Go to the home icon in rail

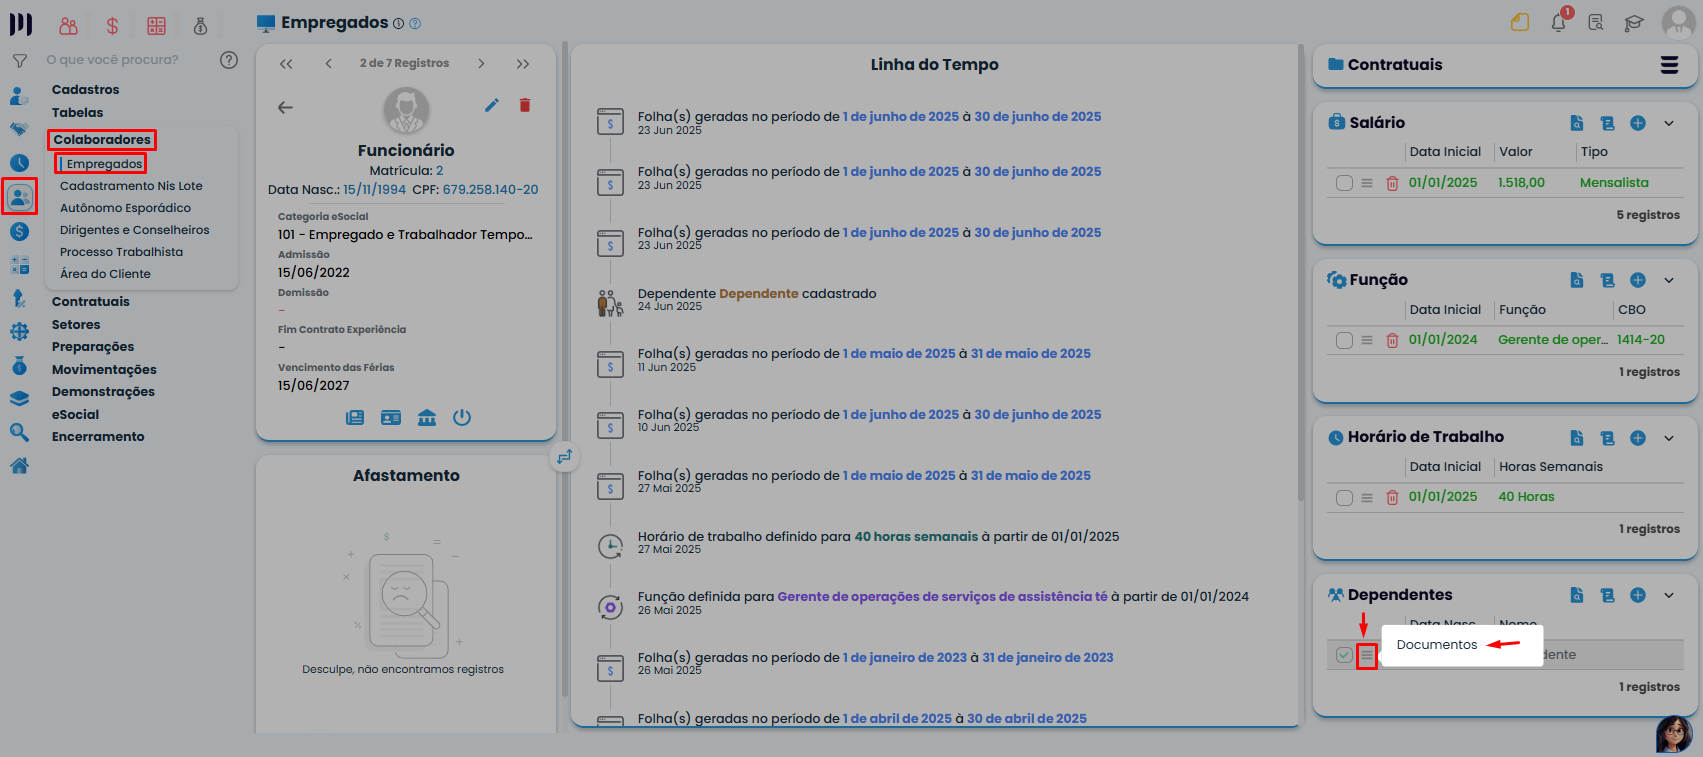pos(19,465)
